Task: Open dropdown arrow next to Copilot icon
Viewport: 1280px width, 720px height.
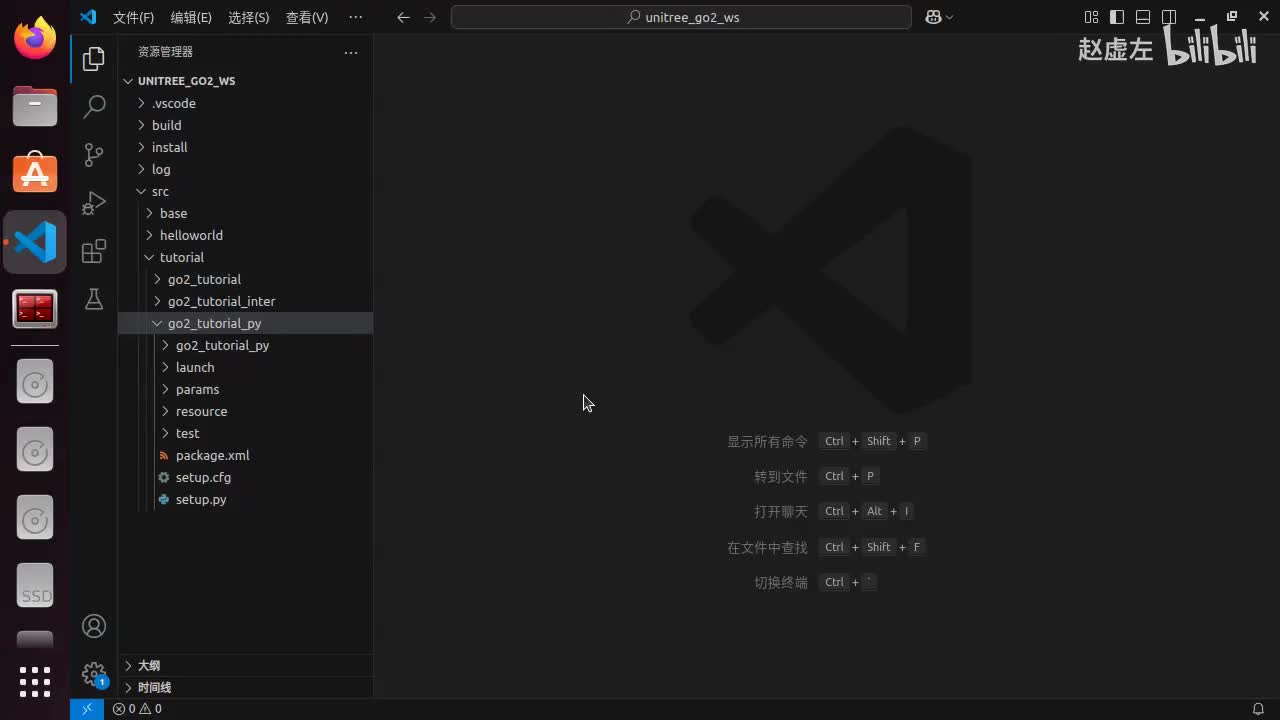Action: pyautogui.click(x=949, y=17)
